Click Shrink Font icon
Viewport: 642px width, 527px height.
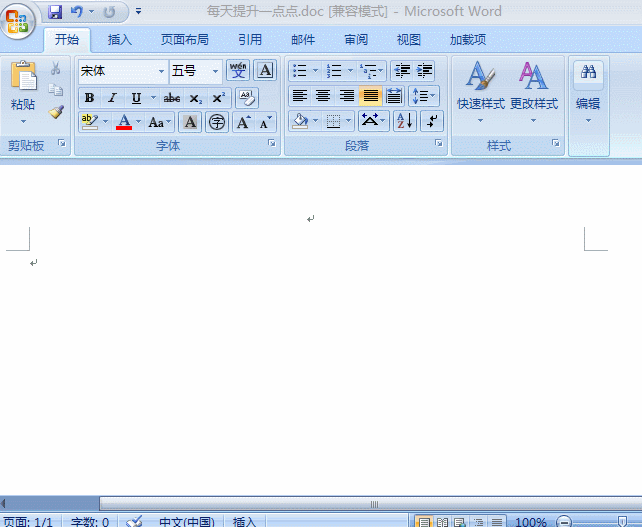[x=266, y=122]
